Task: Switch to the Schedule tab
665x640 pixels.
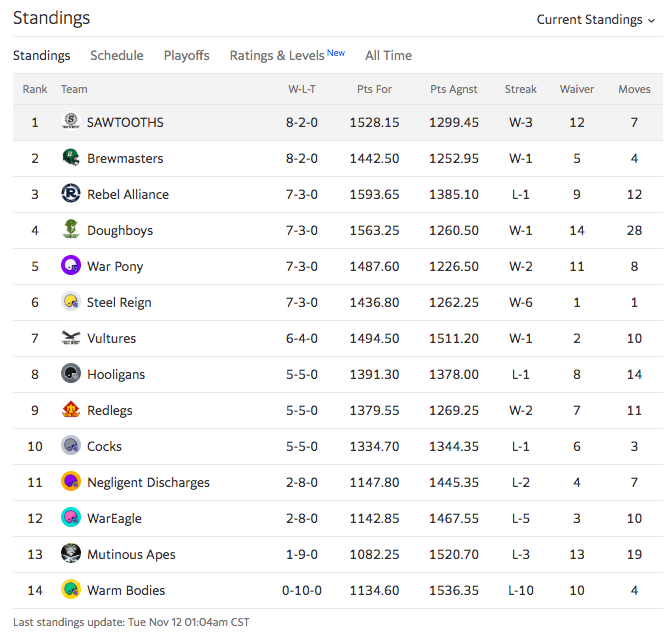Action: tap(117, 56)
